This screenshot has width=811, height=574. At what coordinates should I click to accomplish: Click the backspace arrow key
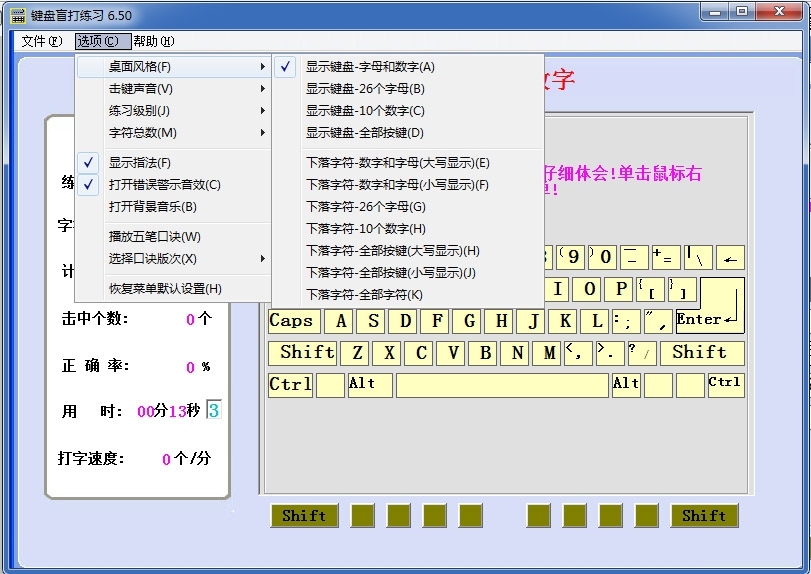(730, 258)
